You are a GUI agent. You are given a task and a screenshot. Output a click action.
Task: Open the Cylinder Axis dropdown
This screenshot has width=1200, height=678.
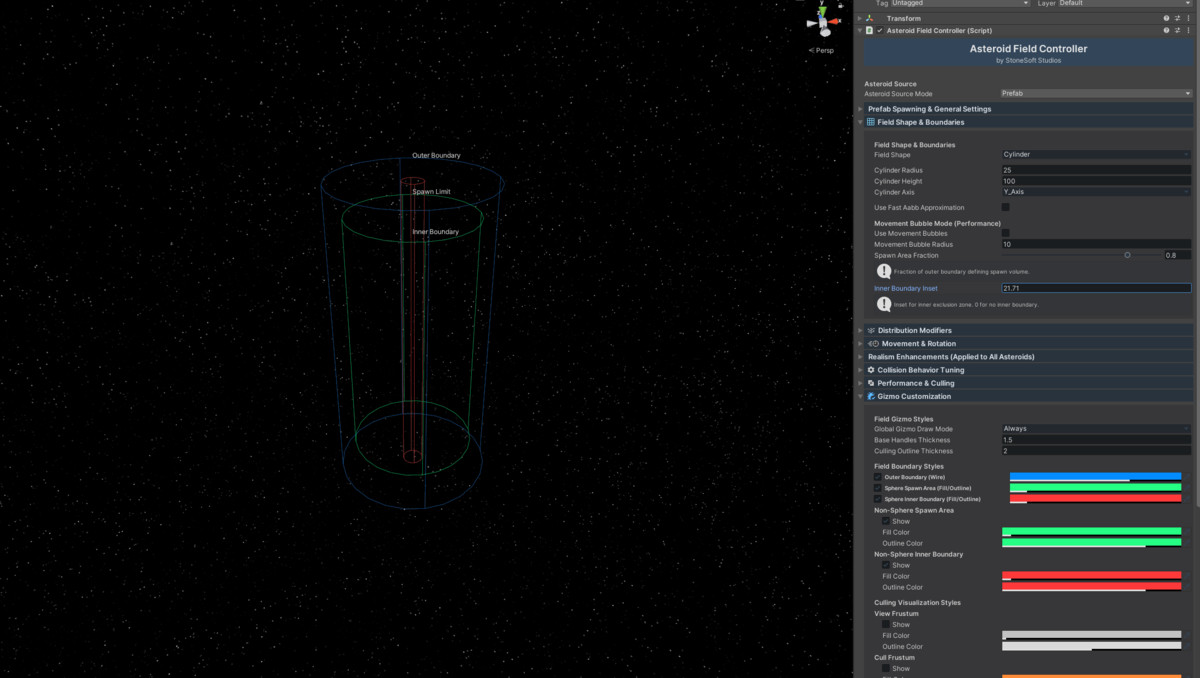(x=1097, y=192)
